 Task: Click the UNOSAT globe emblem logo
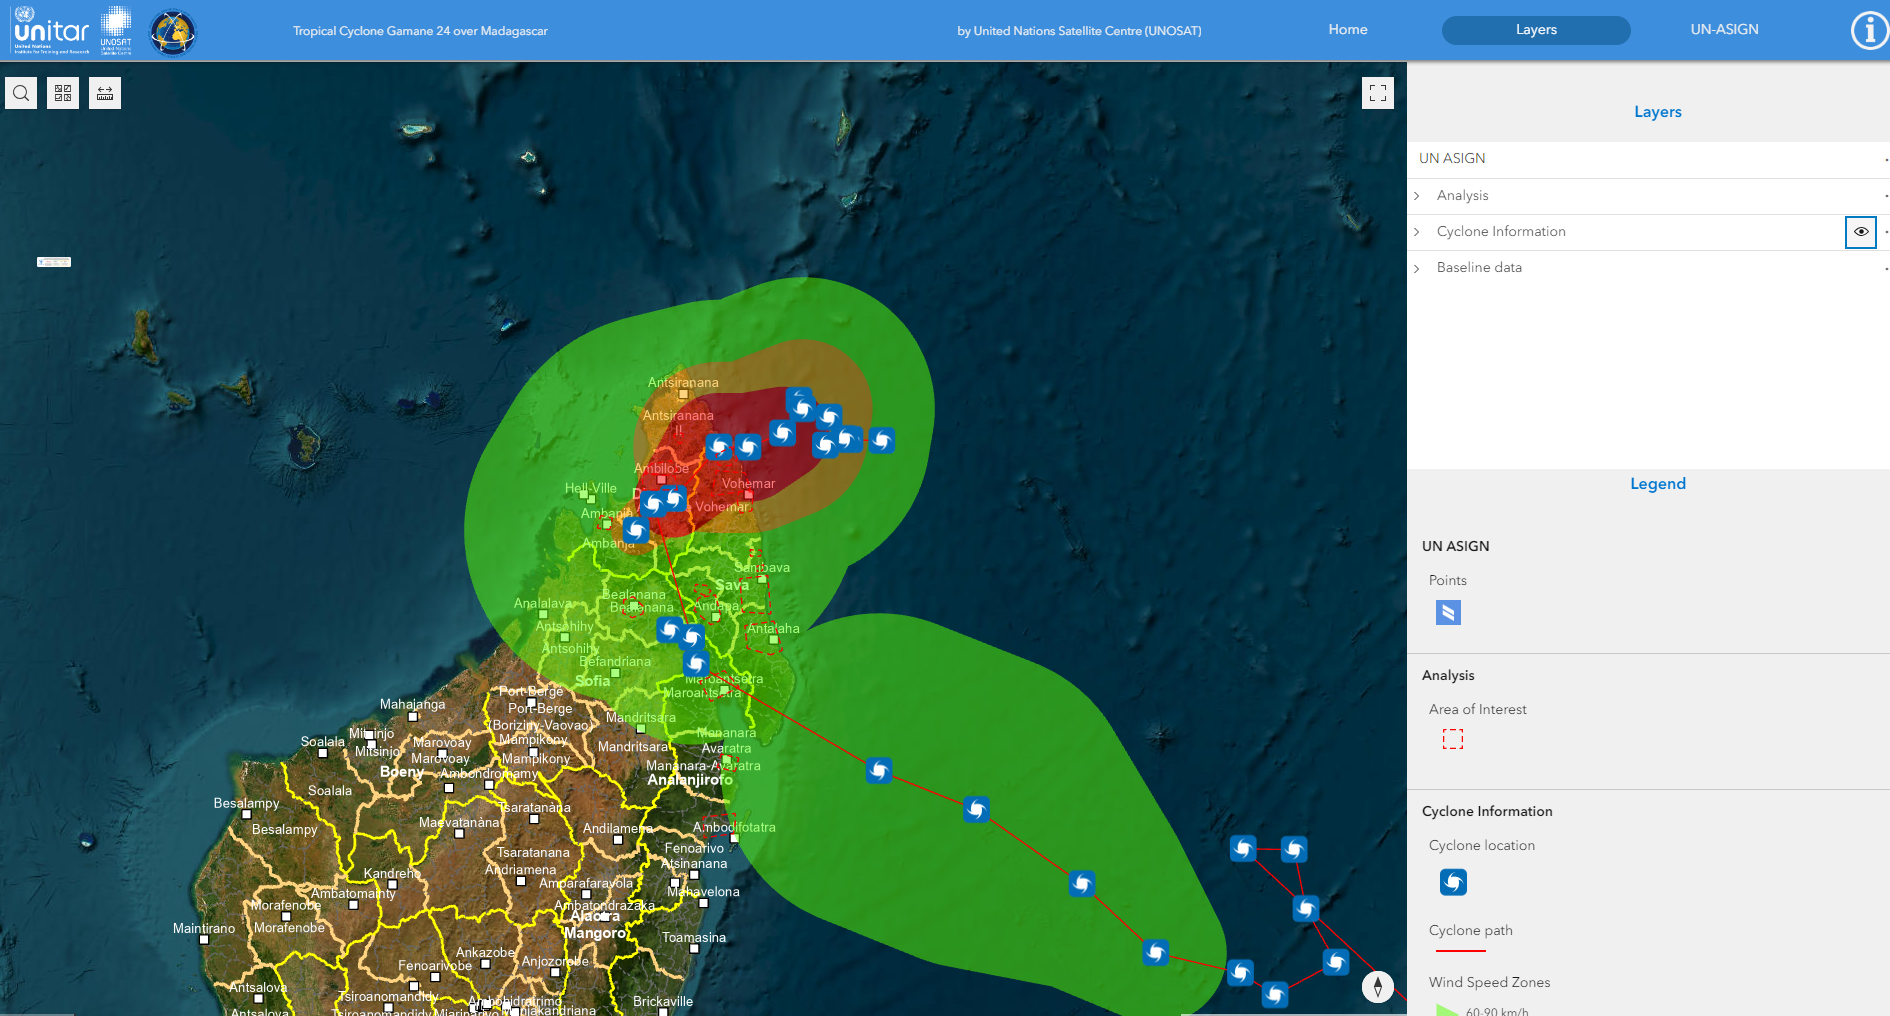point(173,32)
